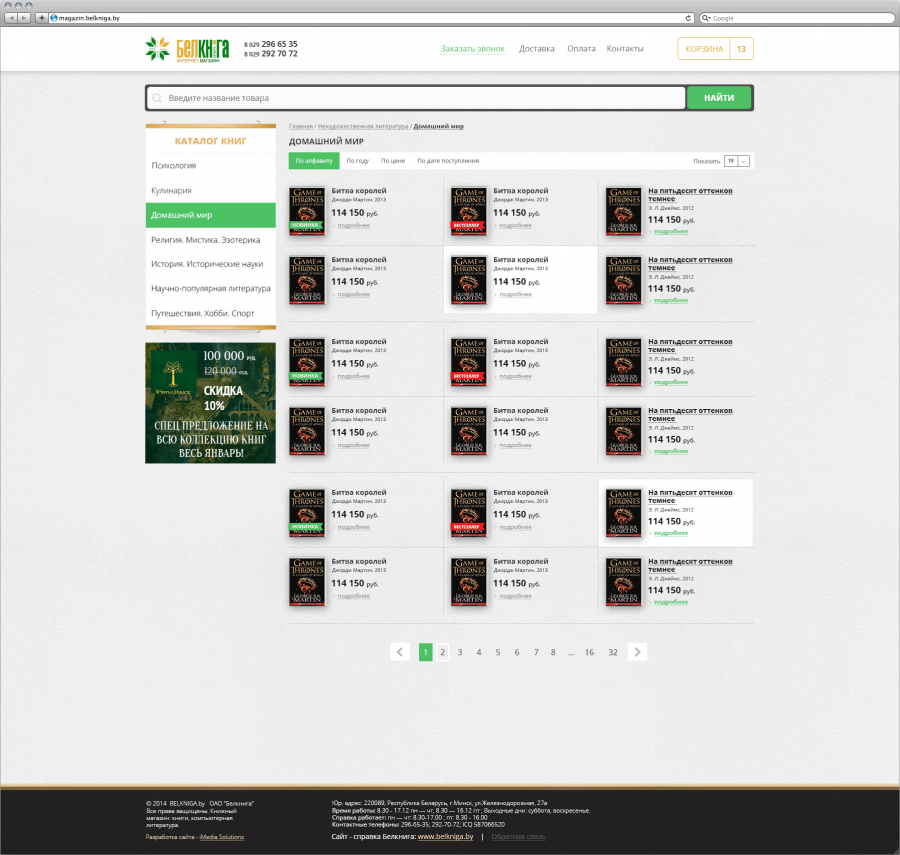Click the magnifier icon in the search box
The width and height of the screenshot is (900, 855).
157,98
